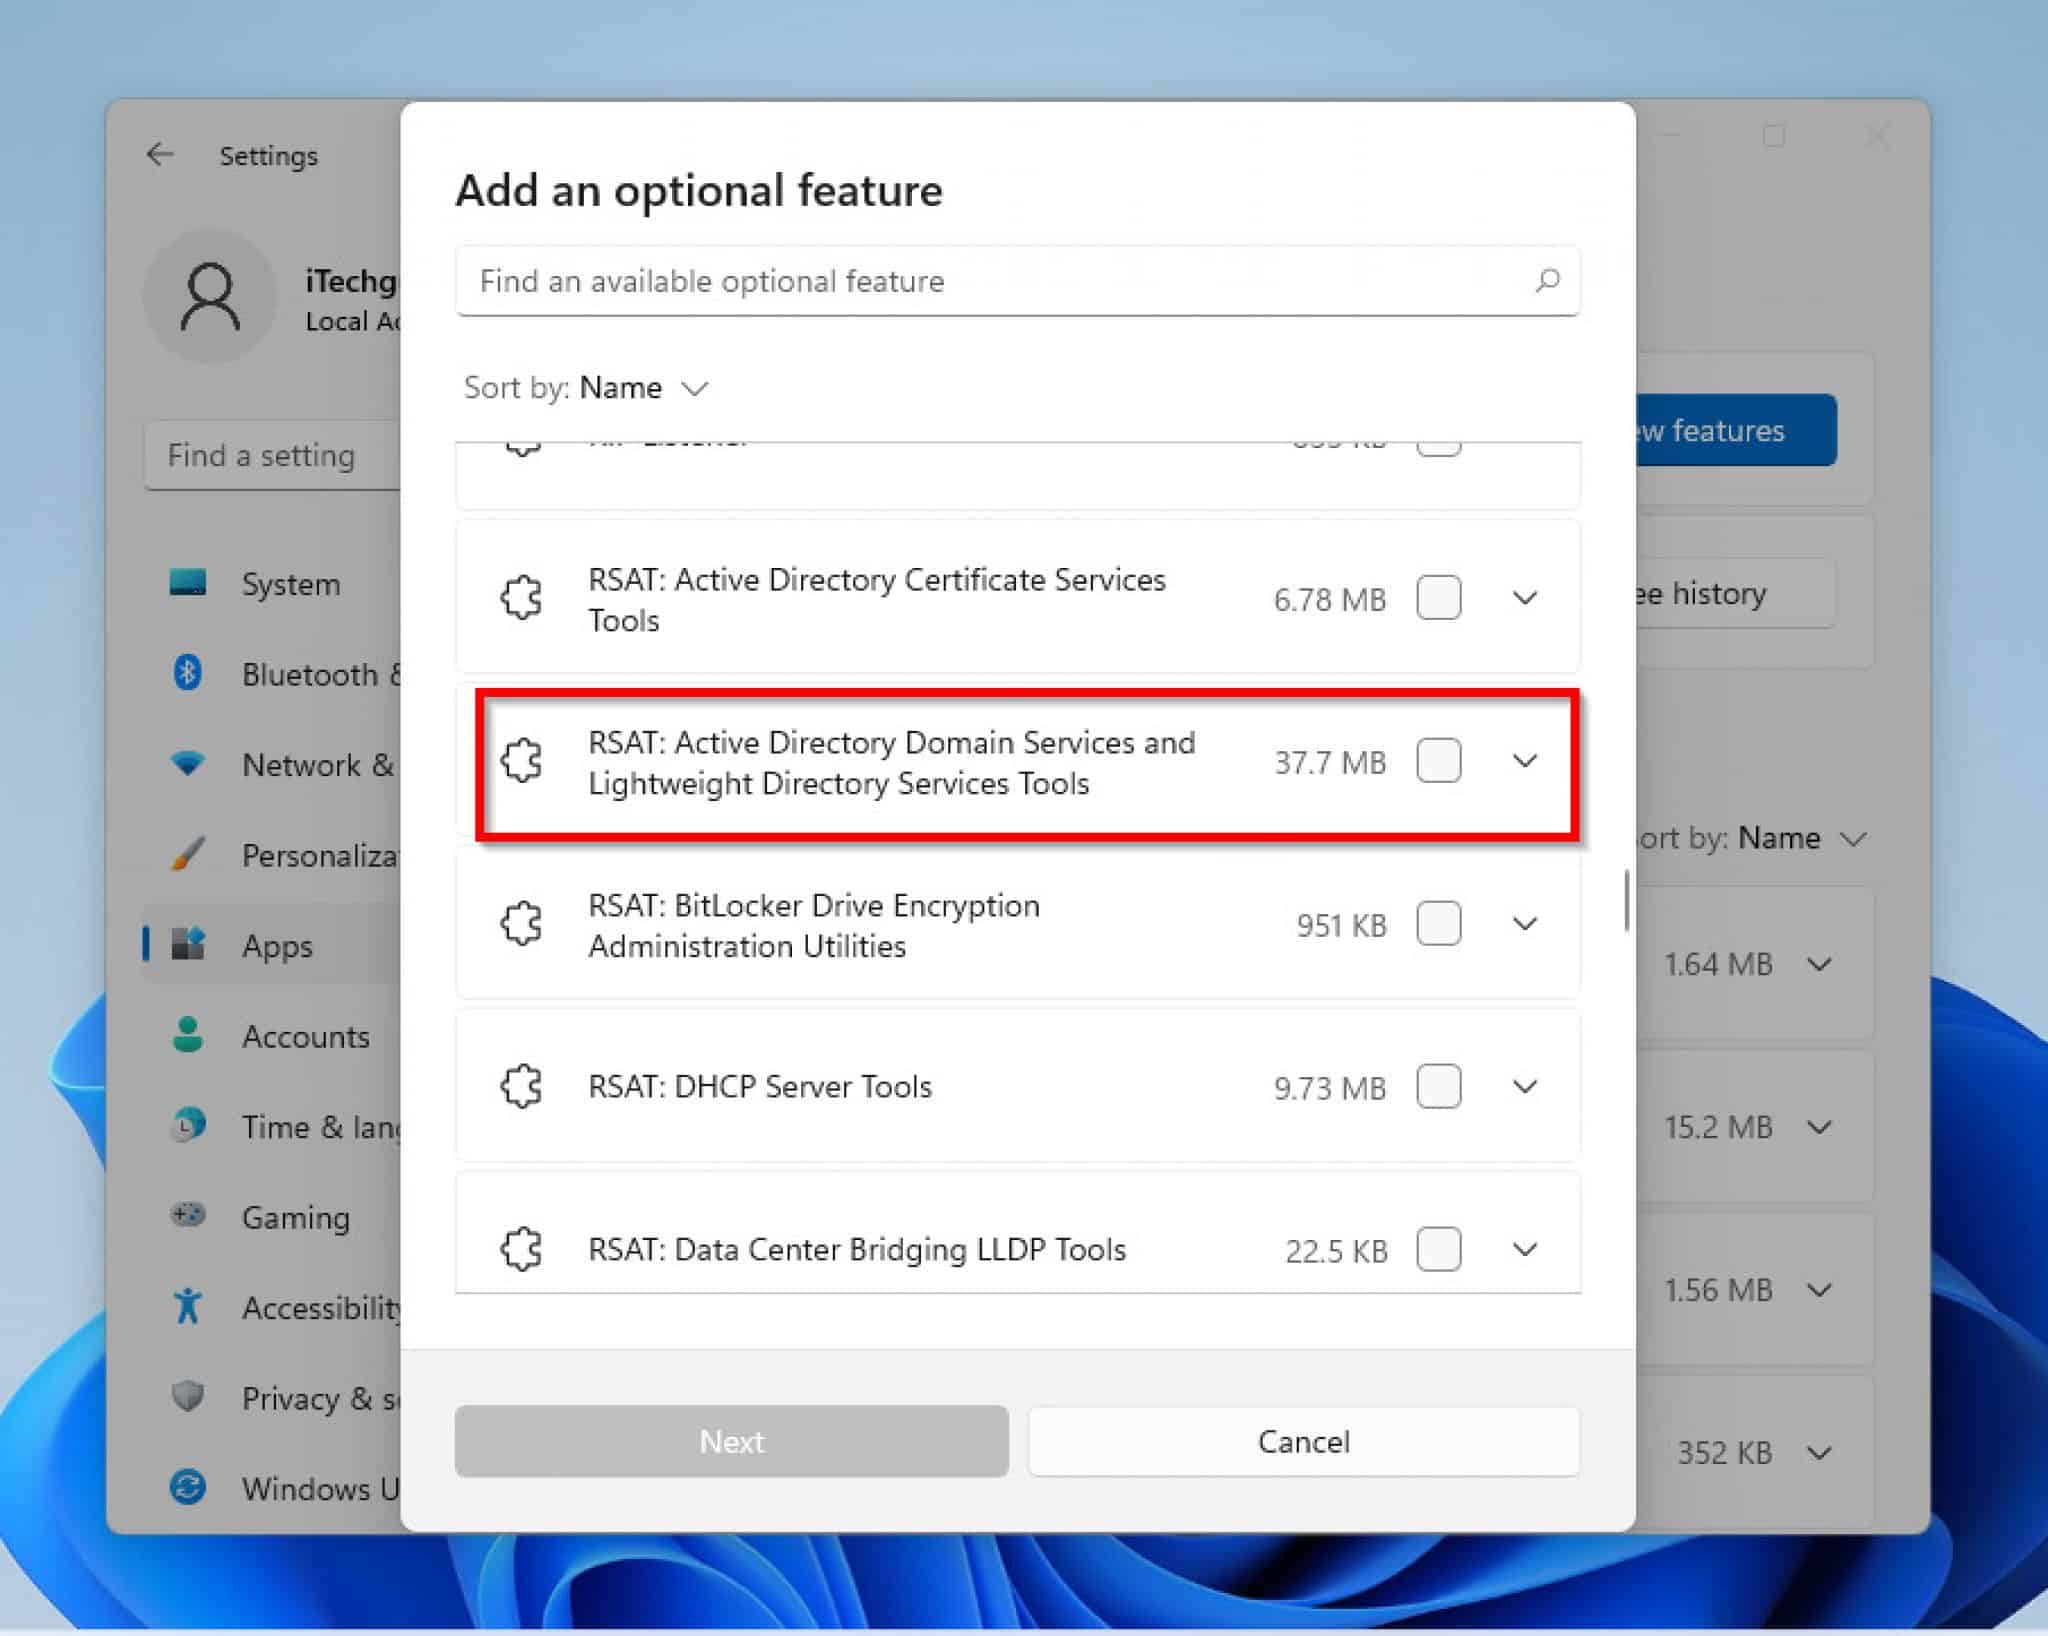This screenshot has height=1636, width=2048.
Task: Expand details for RSAT: Active Directory Certificate Services Tools
Action: (1525, 598)
